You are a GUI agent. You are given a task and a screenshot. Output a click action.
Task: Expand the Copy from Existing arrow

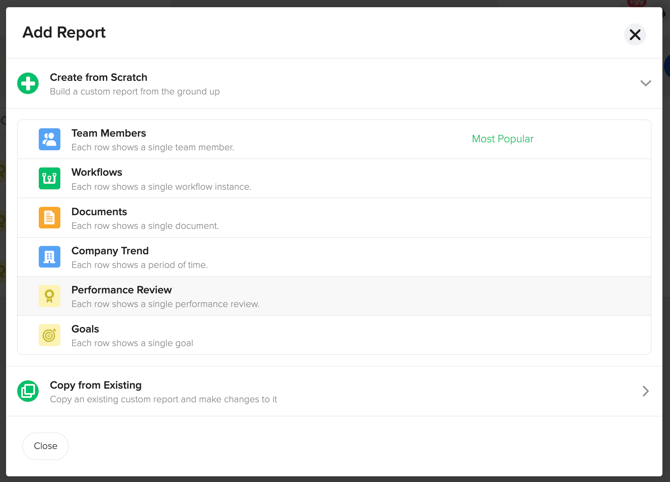pyautogui.click(x=645, y=391)
